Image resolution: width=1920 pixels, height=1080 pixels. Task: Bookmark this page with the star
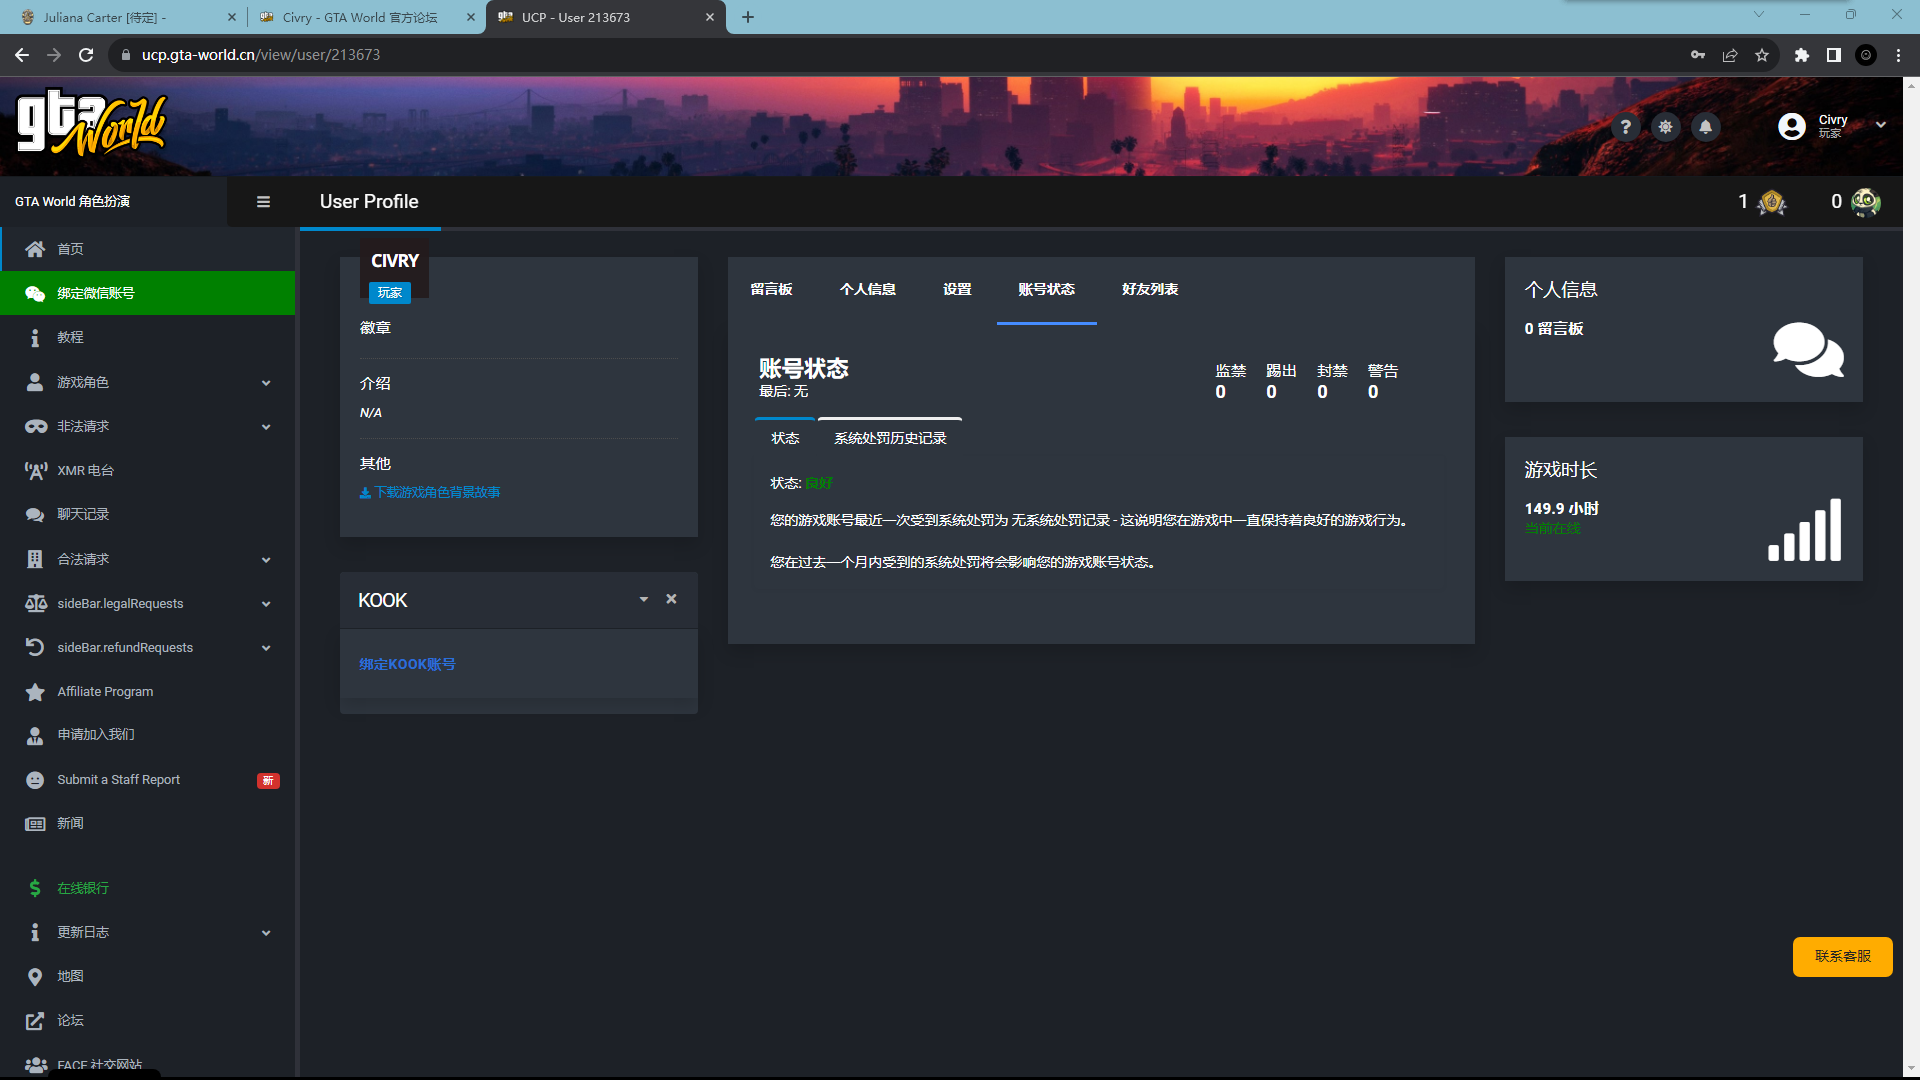click(x=1762, y=55)
